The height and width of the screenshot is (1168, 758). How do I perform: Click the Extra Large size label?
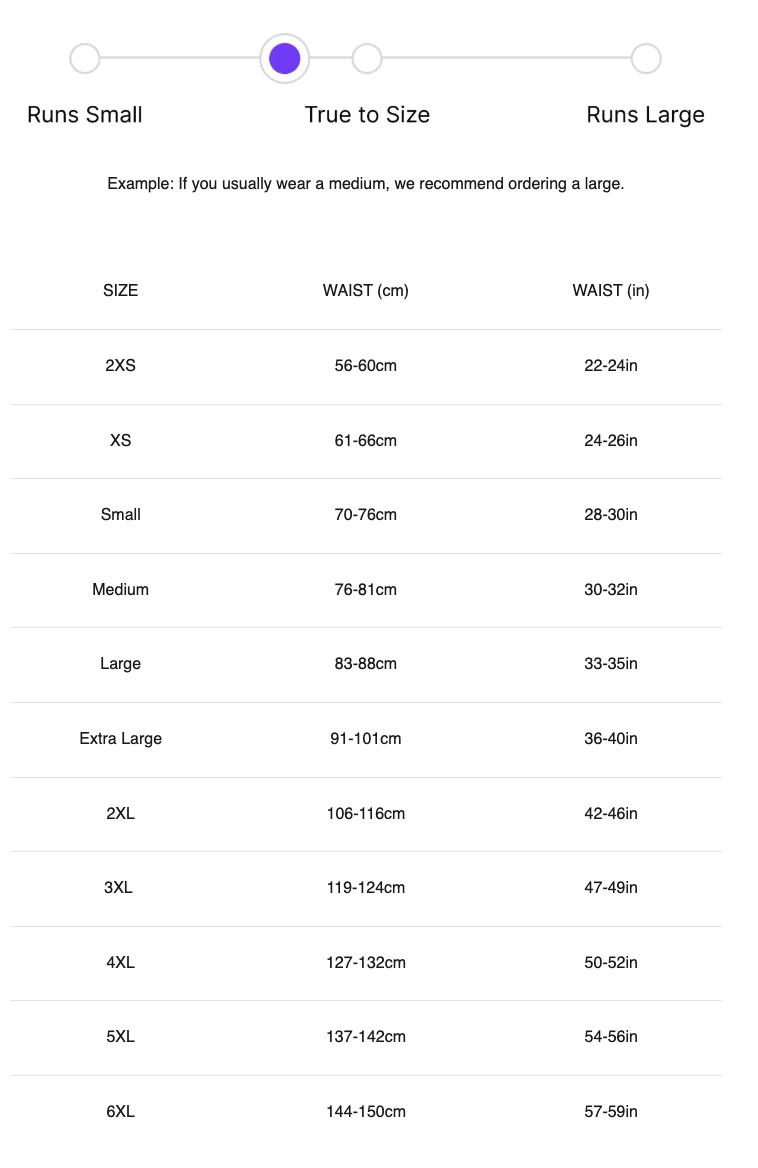(120, 739)
